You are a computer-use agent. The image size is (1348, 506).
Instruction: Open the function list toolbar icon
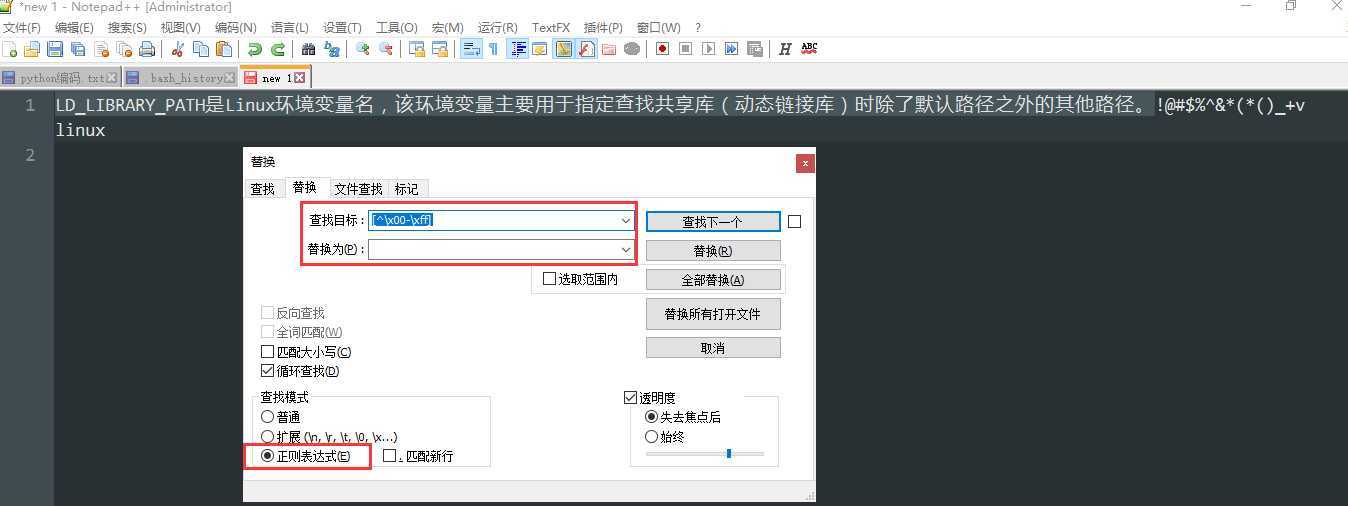pos(587,48)
